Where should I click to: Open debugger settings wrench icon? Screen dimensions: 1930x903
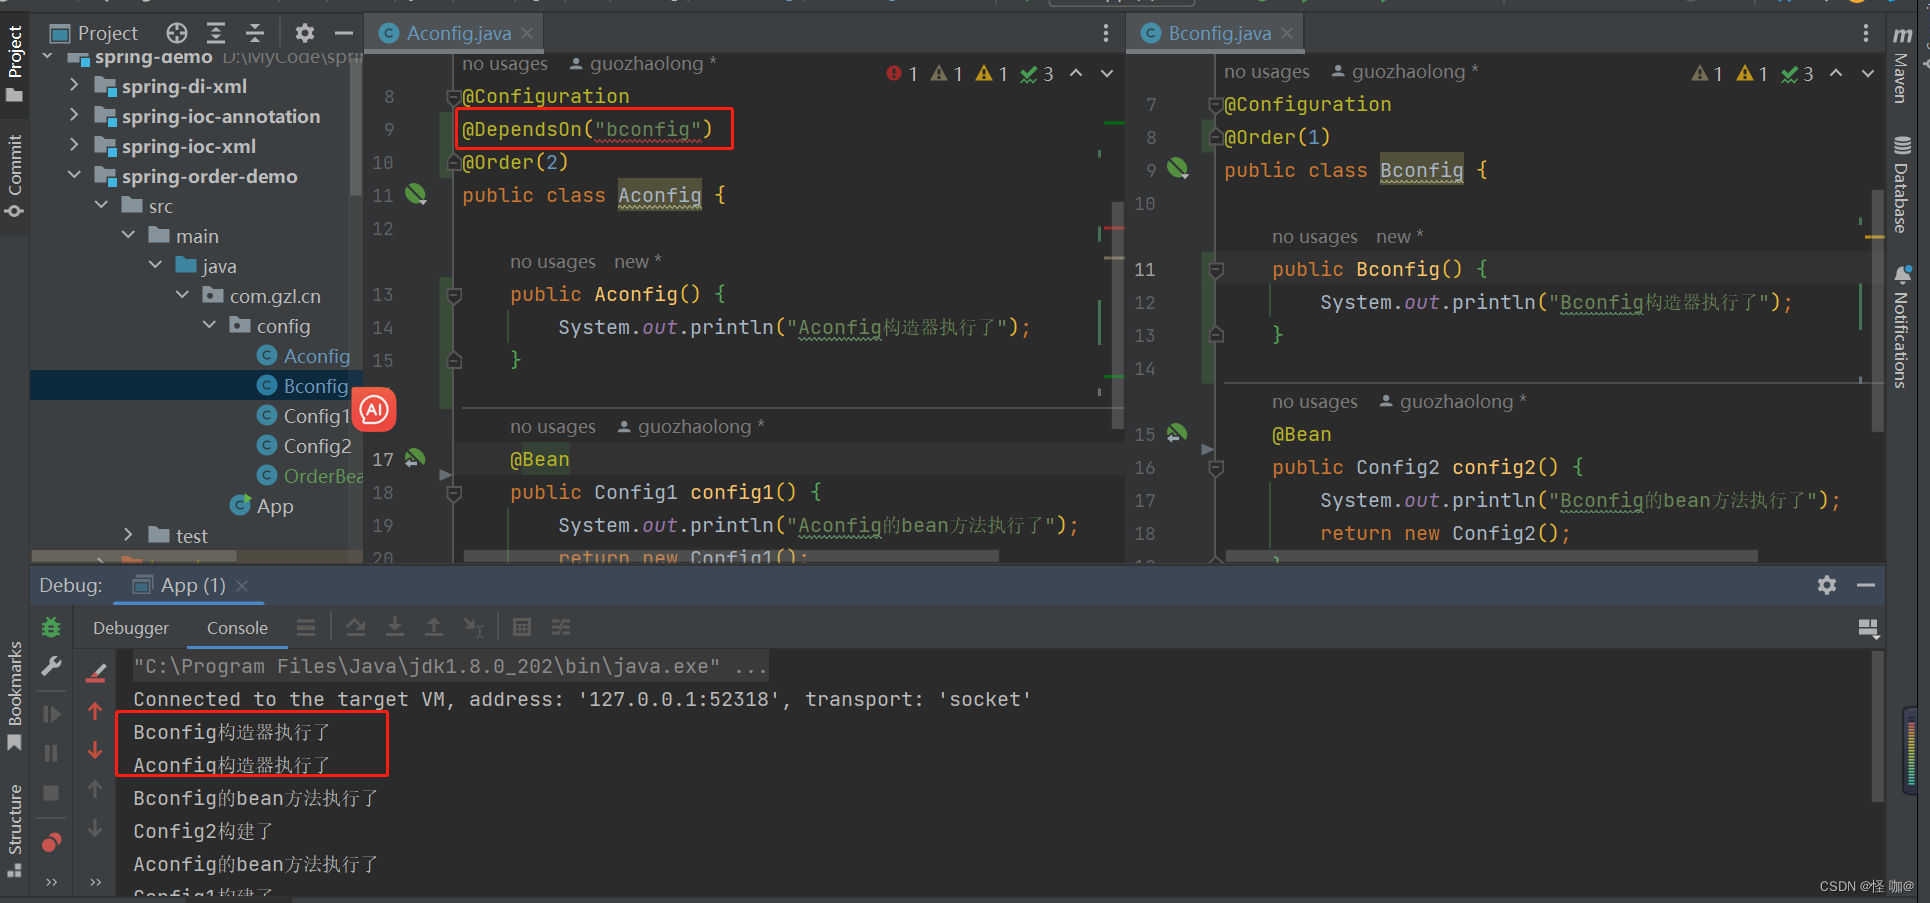(x=51, y=667)
